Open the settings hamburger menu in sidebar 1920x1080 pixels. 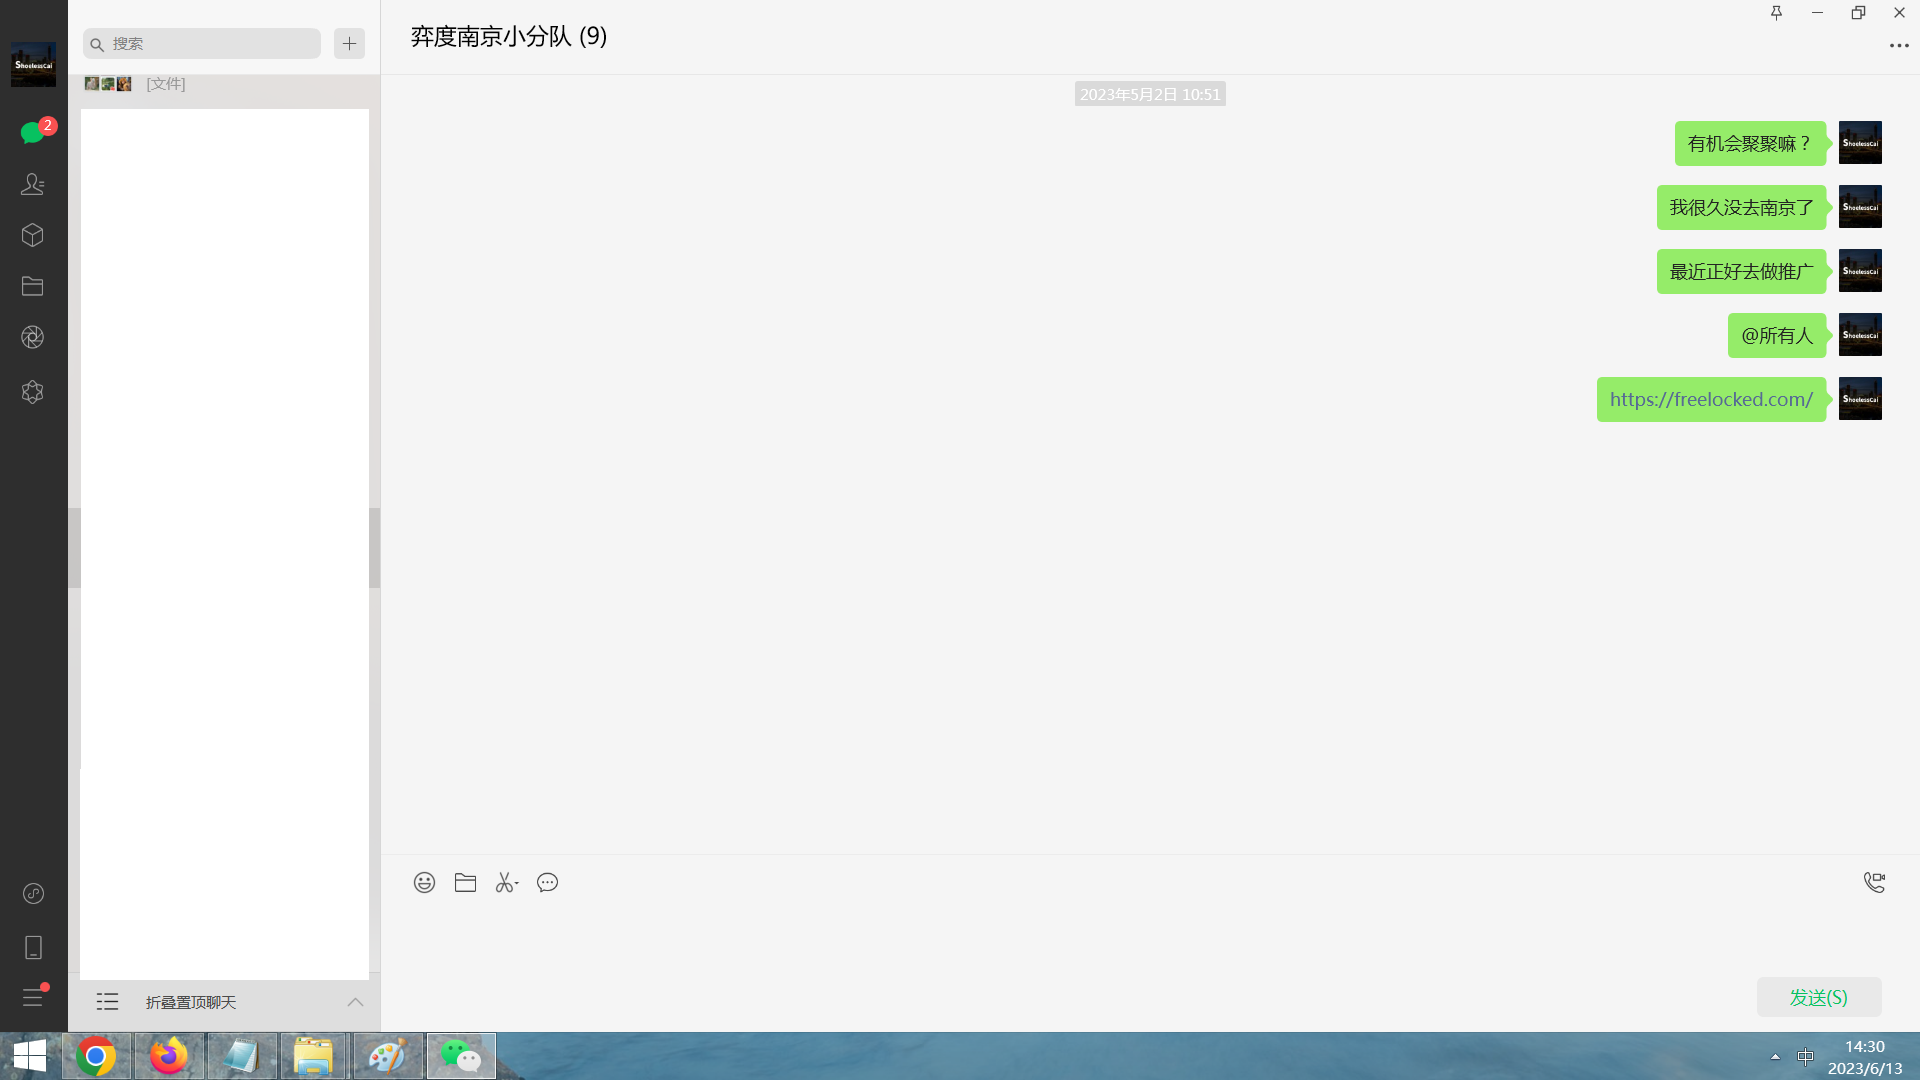[33, 997]
